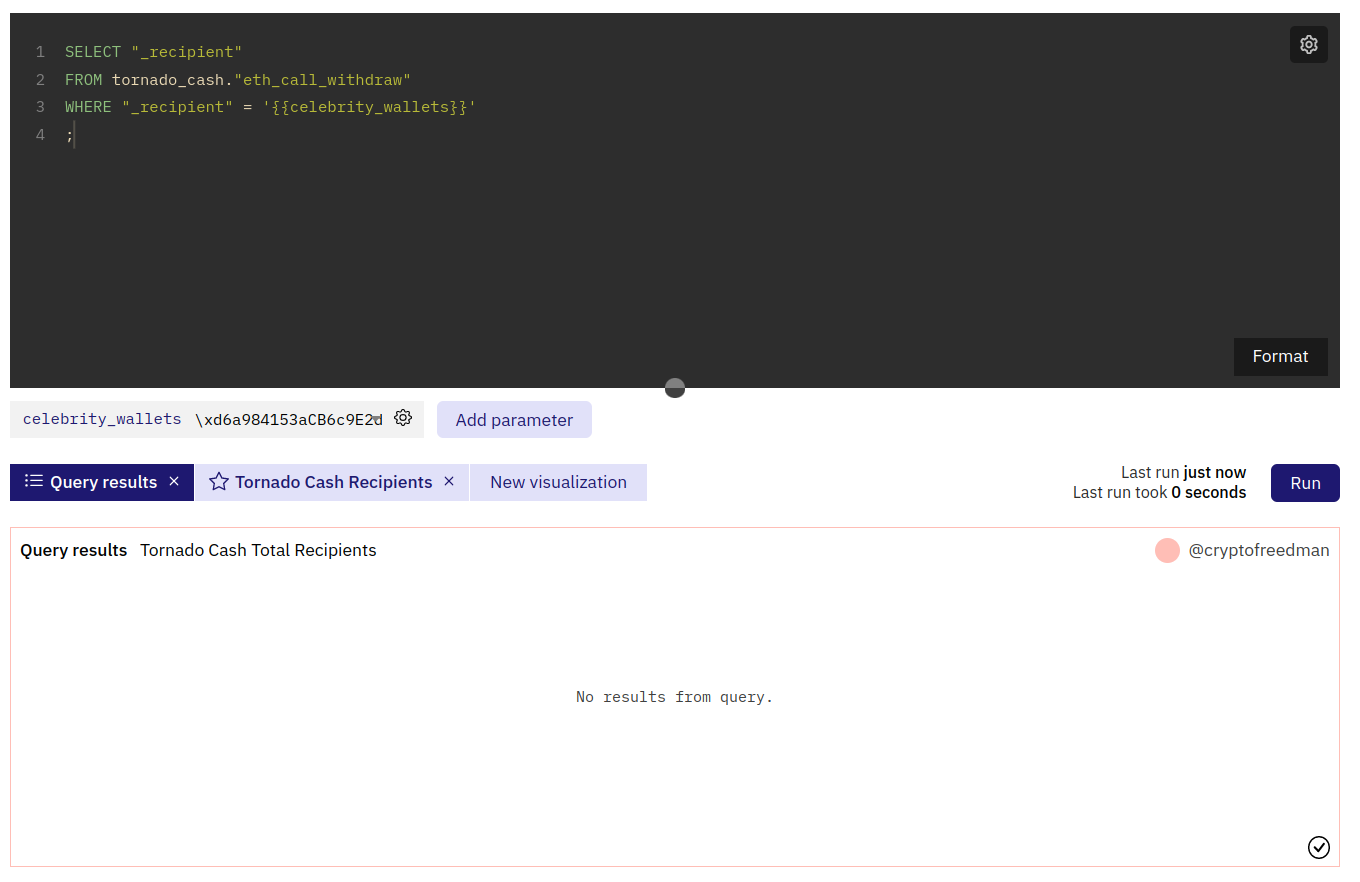Click the checkmark status icon
The height and width of the screenshot is (882, 1360).
1319,848
